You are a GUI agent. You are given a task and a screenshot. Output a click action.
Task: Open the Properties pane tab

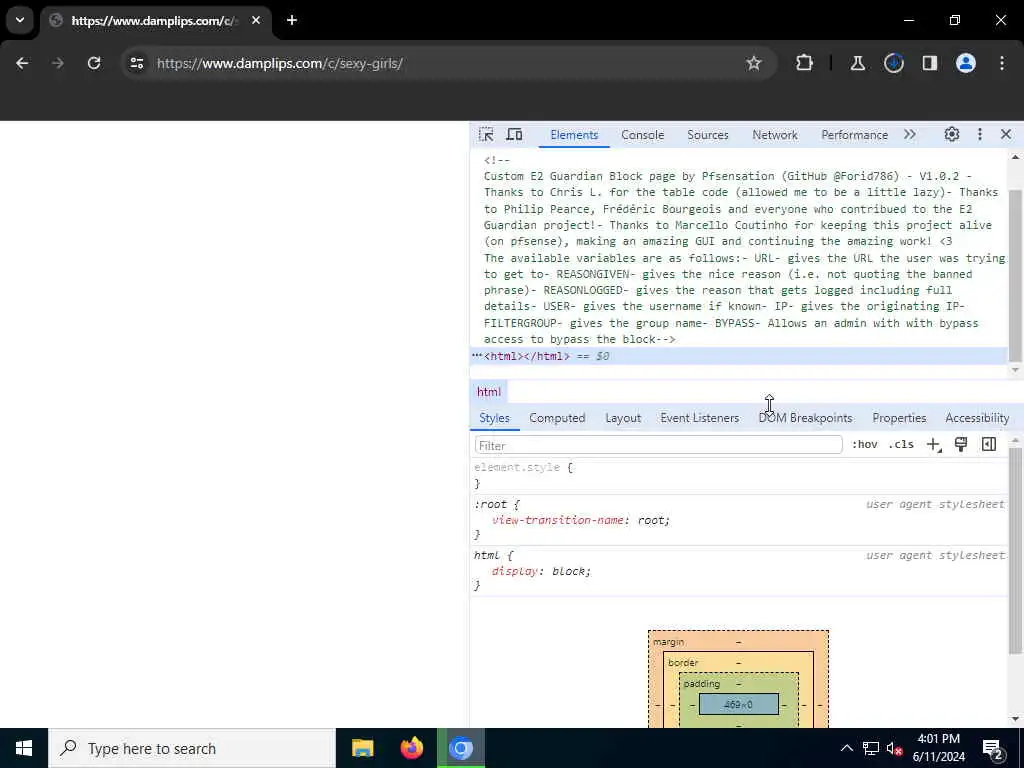[899, 418]
